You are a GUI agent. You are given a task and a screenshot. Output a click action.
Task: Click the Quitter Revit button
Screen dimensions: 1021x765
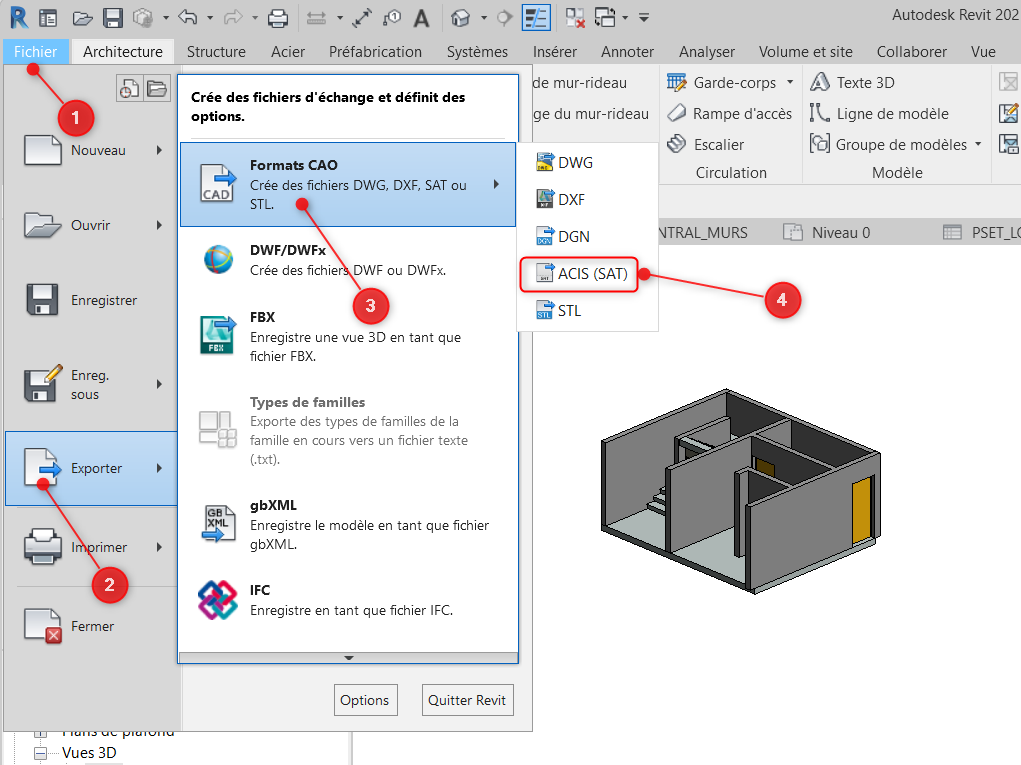467,700
